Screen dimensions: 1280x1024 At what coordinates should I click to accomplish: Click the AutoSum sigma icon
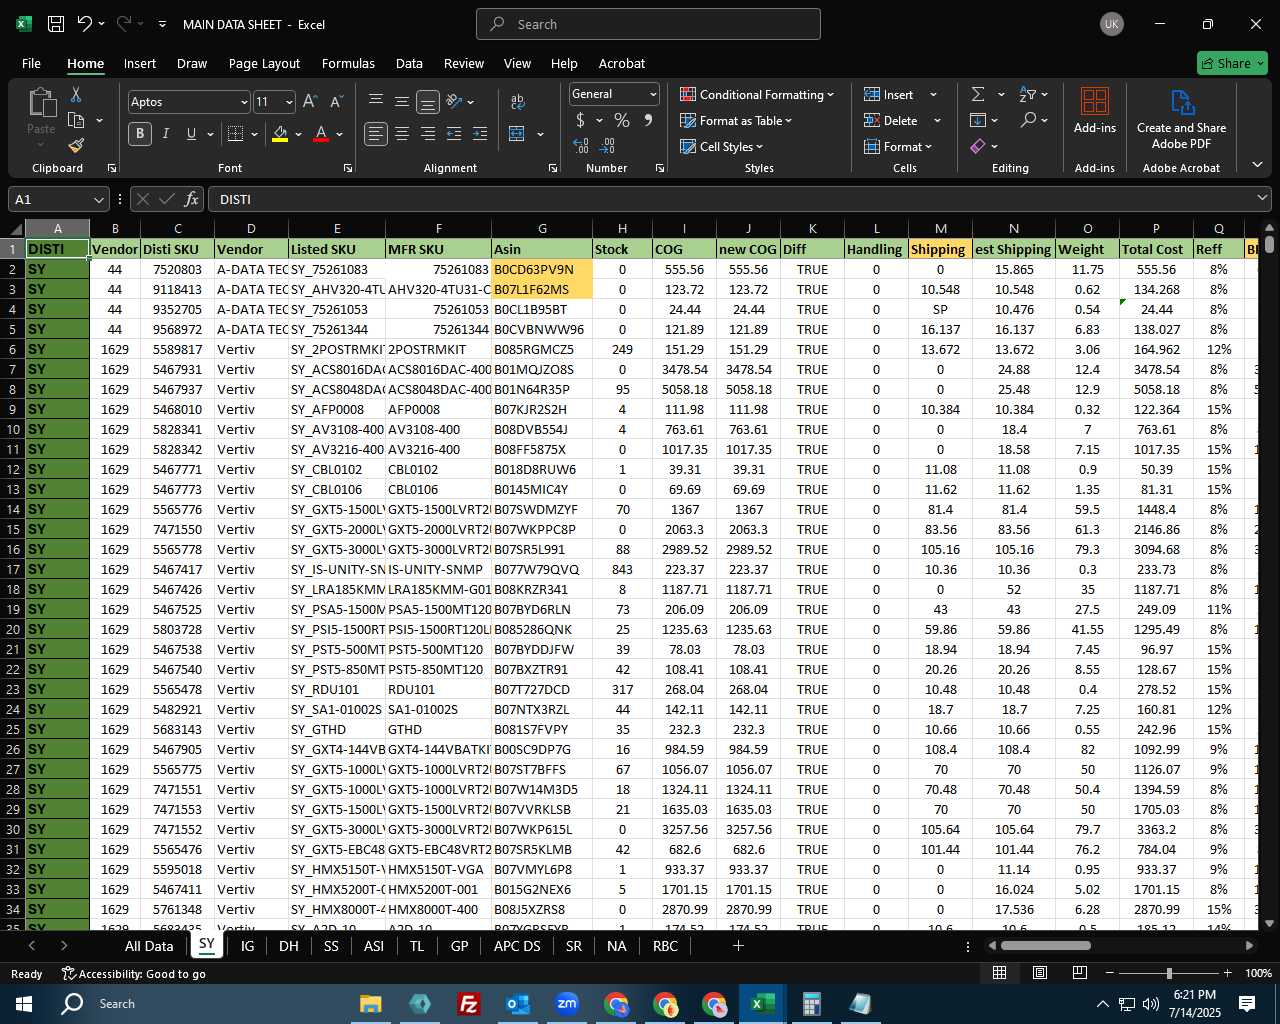[977, 94]
